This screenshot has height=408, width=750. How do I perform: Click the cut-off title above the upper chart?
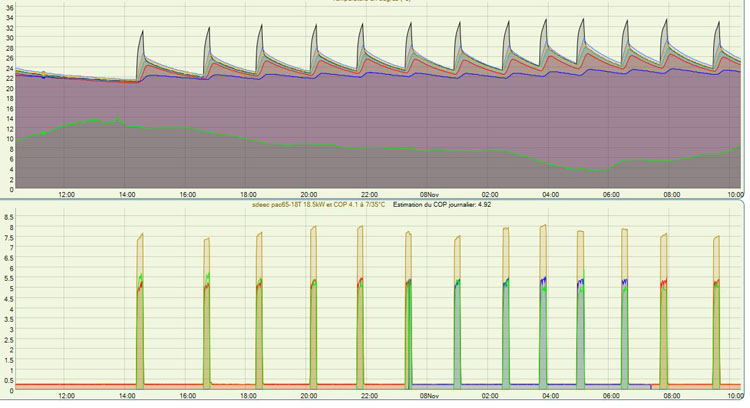(373, 2)
